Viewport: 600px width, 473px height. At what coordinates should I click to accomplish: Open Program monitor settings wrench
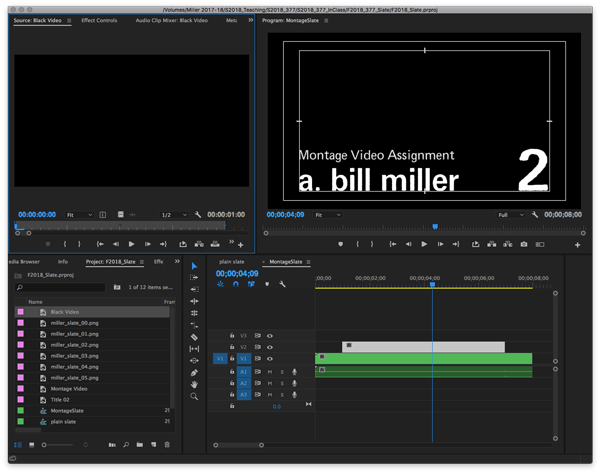[535, 215]
